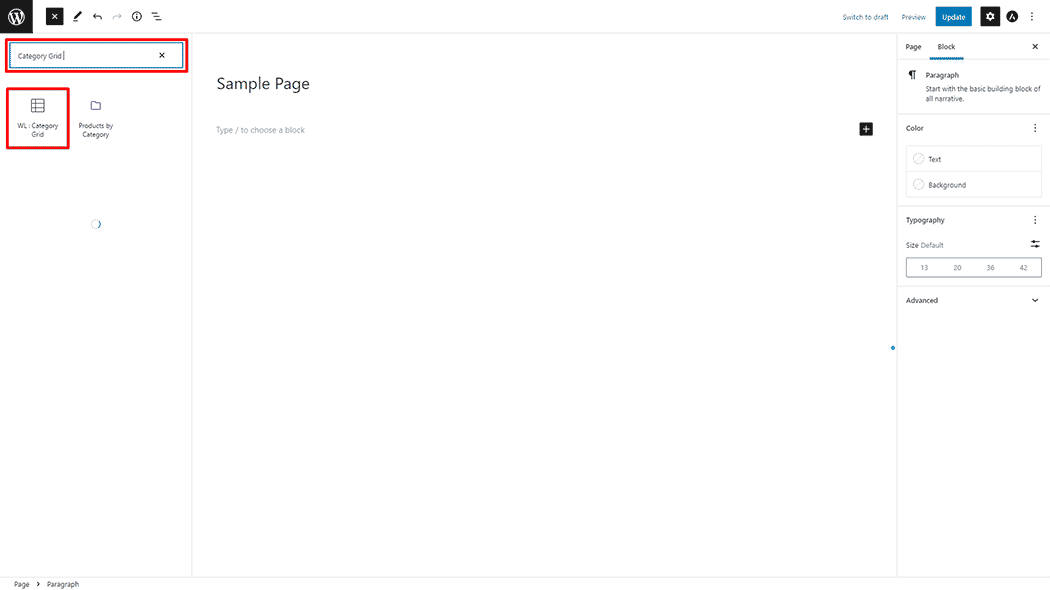Undo the last change

(x=98, y=16)
